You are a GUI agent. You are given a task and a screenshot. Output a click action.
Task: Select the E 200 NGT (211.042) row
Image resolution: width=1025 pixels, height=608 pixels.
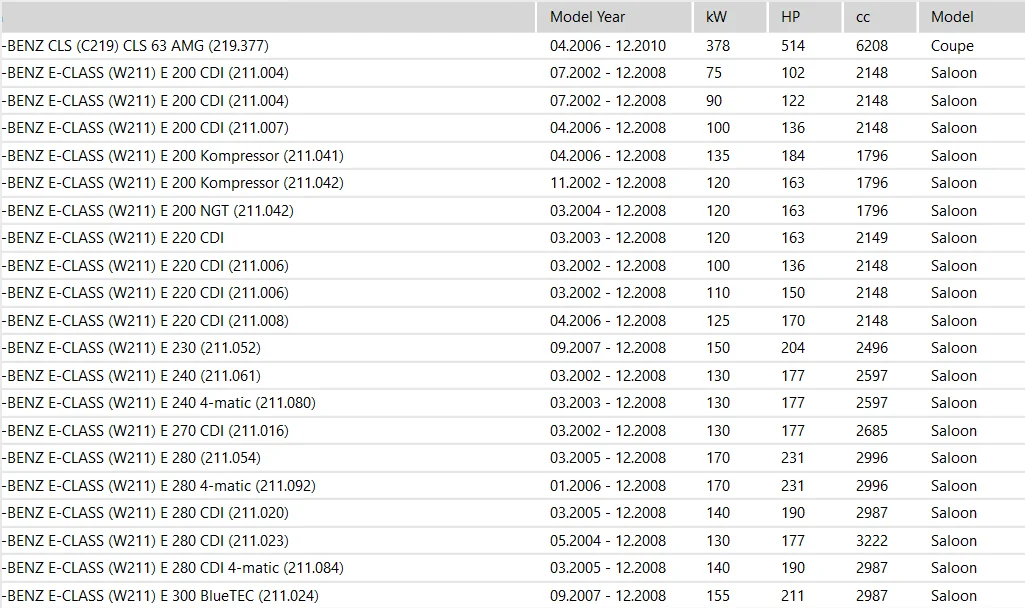click(512, 211)
